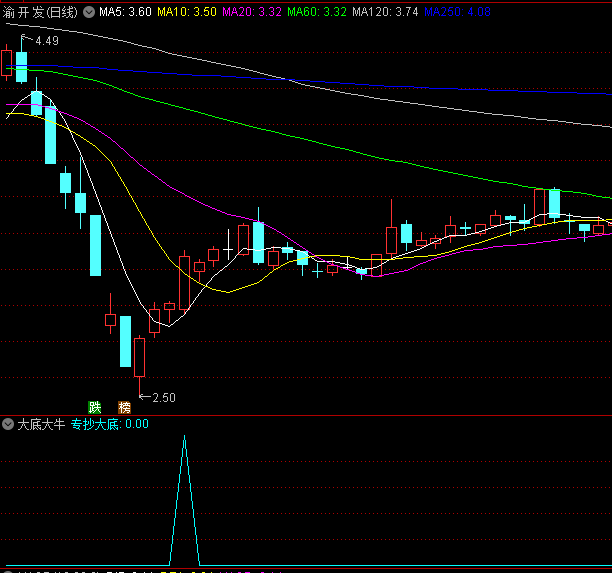Click the cyan indicator spike peak
The height and width of the screenshot is (573, 612).
point(184,436)
